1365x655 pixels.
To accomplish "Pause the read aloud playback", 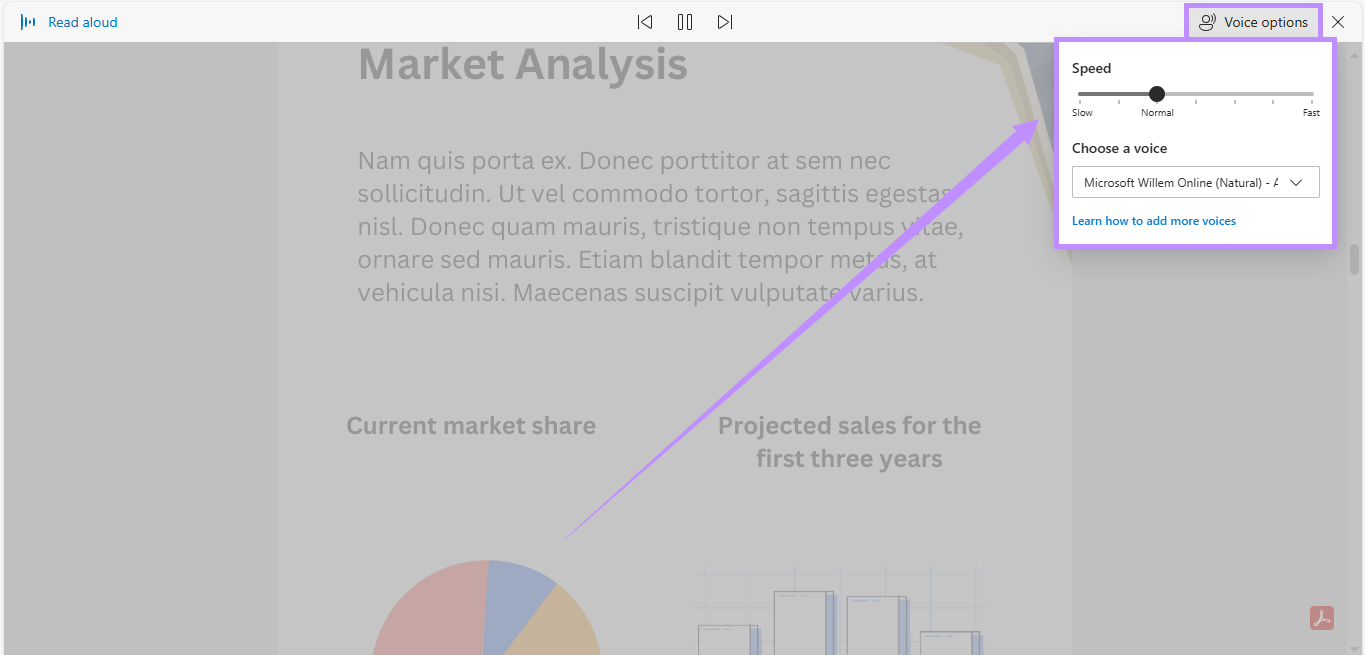I will tap(685, 22).
